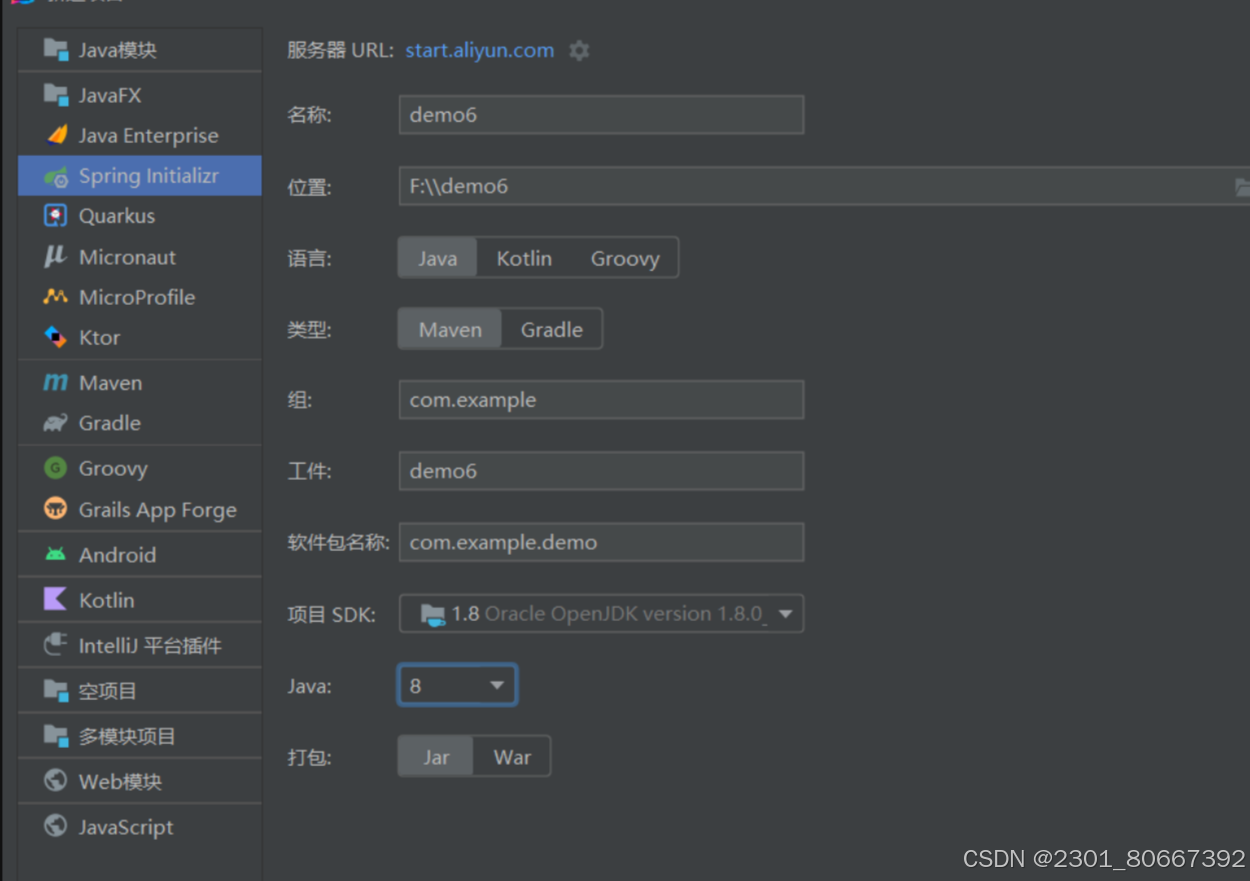Click the Ktor icon

point(56,337)
